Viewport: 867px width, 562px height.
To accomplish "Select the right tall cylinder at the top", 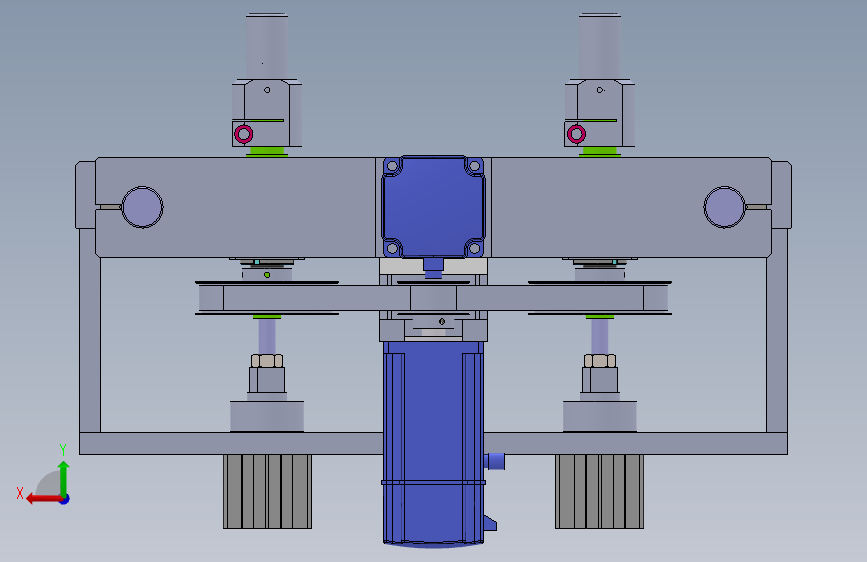I will (x=600, y=46).
